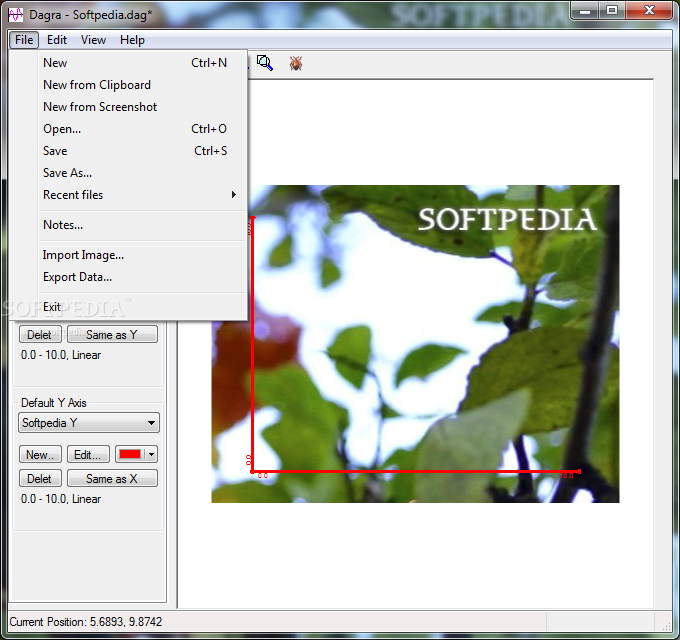Click New.. button under Default Y Axis

click(40, 454)
